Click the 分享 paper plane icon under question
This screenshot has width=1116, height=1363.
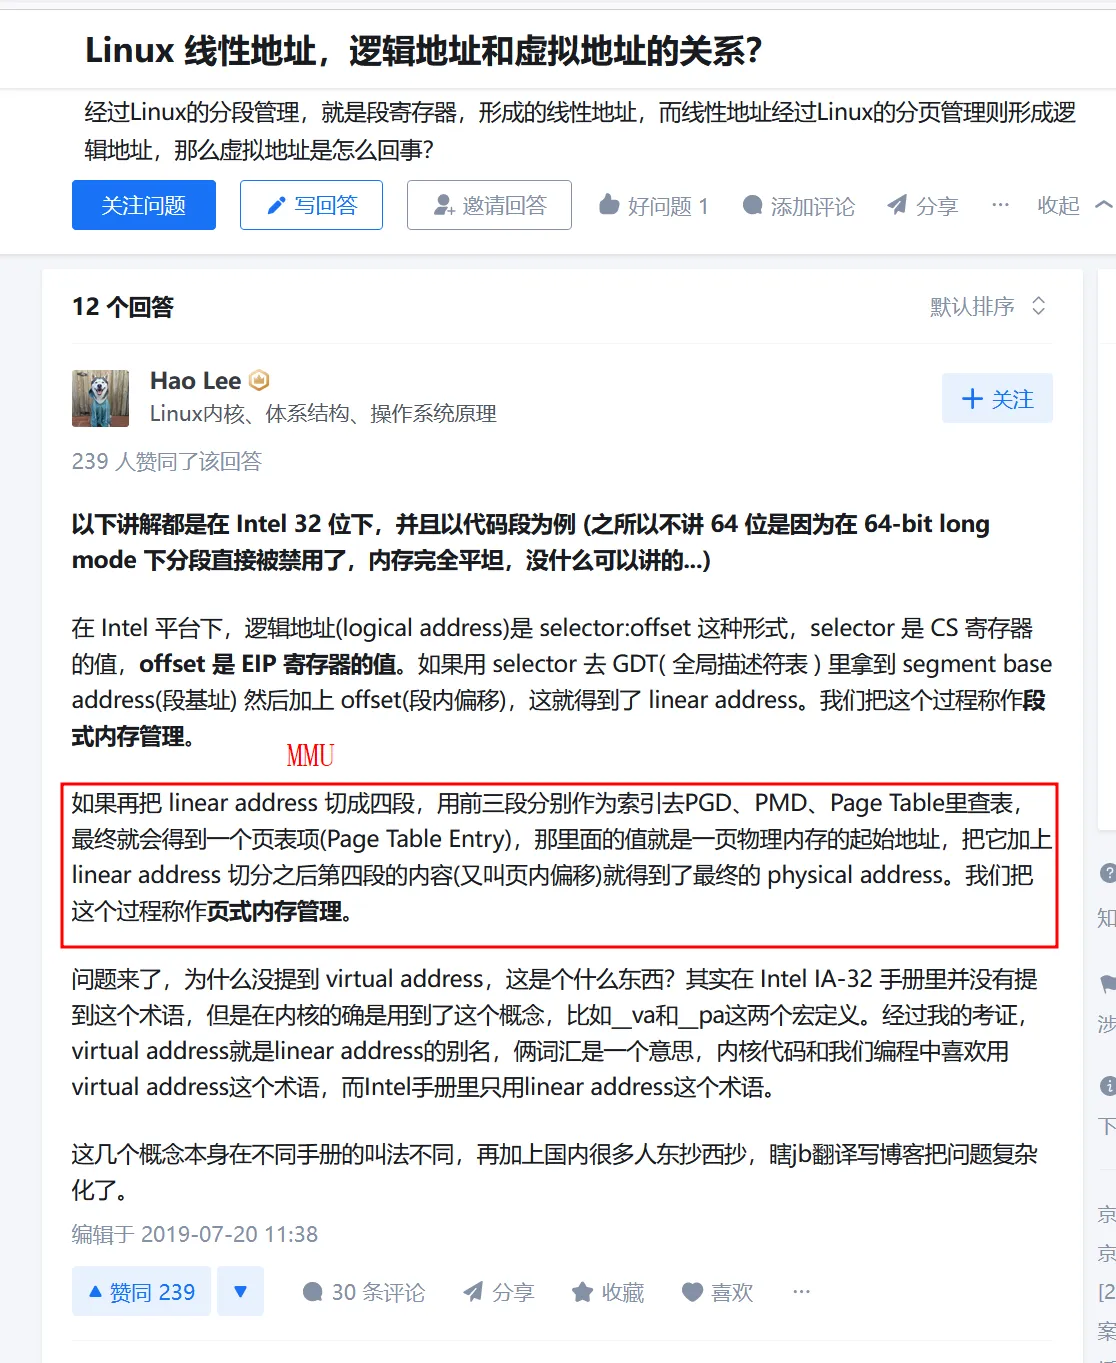tap(897, 205)
